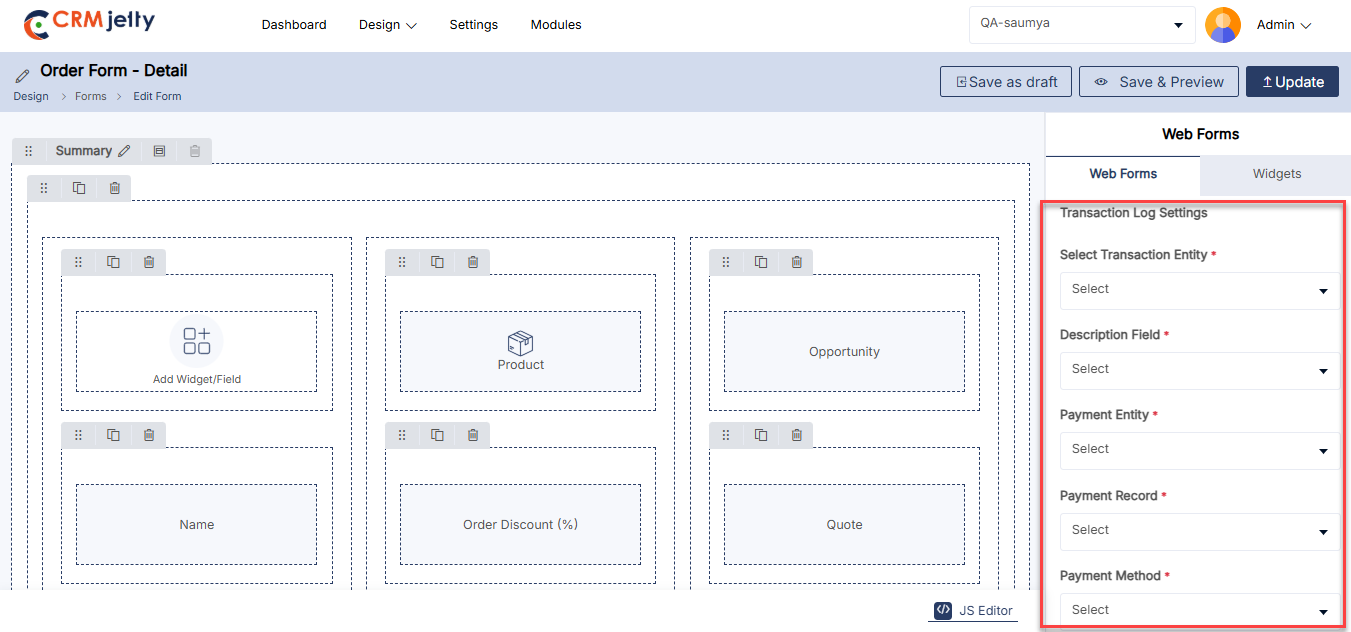Screen dimensions: 1351x632
Task: Expand the Payment Entity dropdown
Action: 1199,450
